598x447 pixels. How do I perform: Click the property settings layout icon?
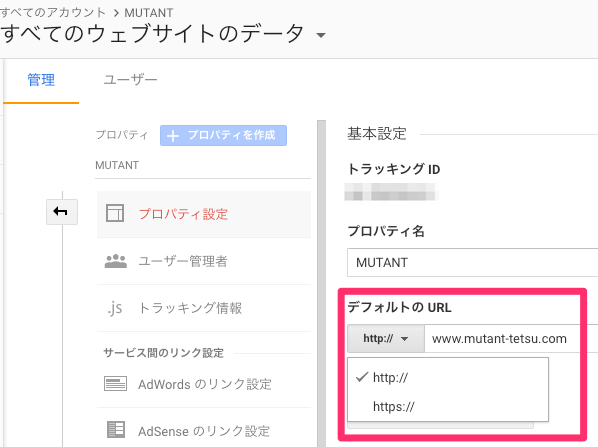(x=115, y=213)
